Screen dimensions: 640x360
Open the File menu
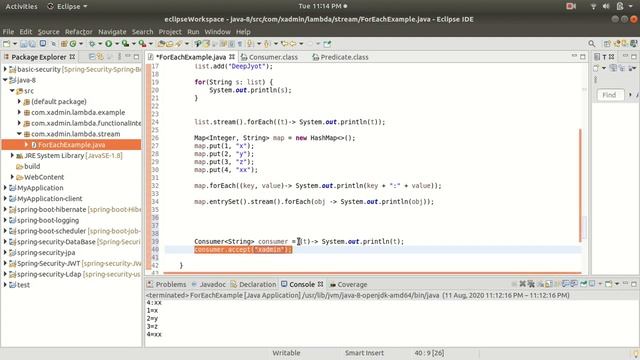point(8,31)
